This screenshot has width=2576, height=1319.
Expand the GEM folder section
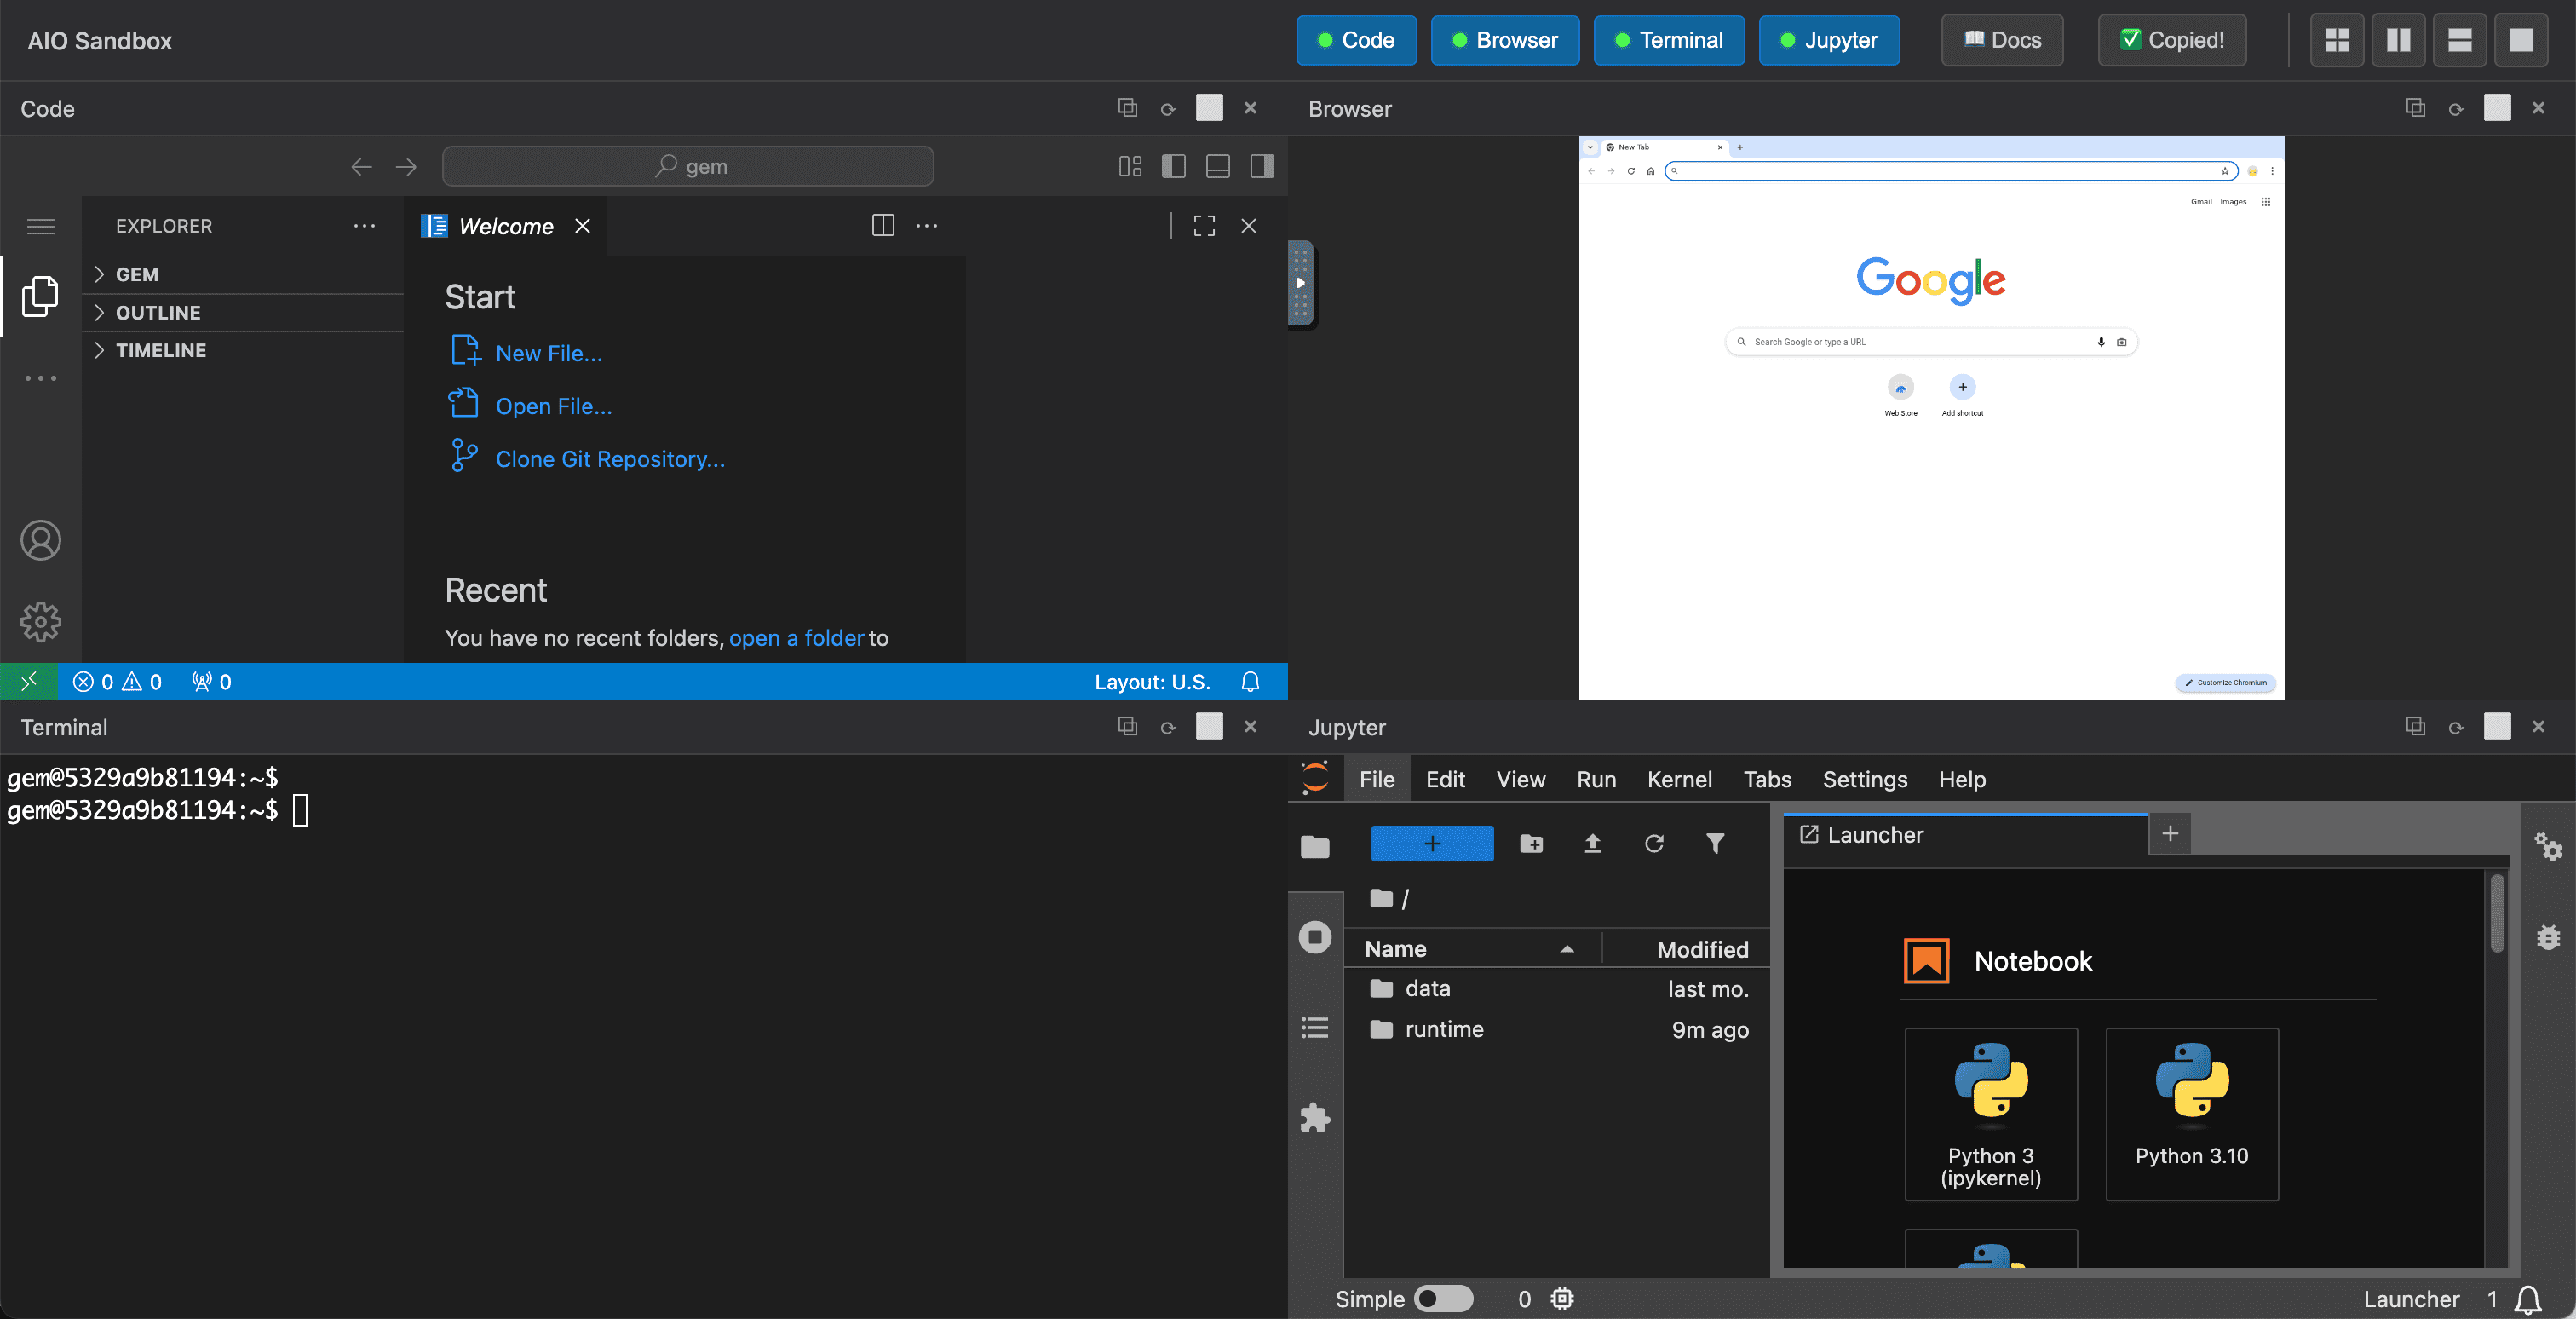[137, 274]
